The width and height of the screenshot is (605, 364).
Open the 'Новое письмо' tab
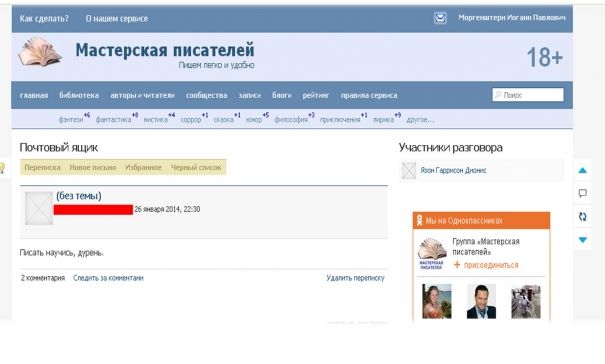point(93,168)
